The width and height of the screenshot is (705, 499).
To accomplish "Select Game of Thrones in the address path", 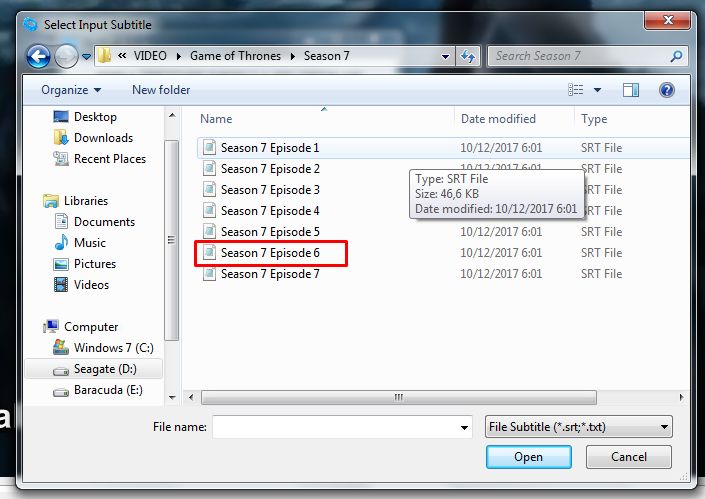I will tap(235, 56).
